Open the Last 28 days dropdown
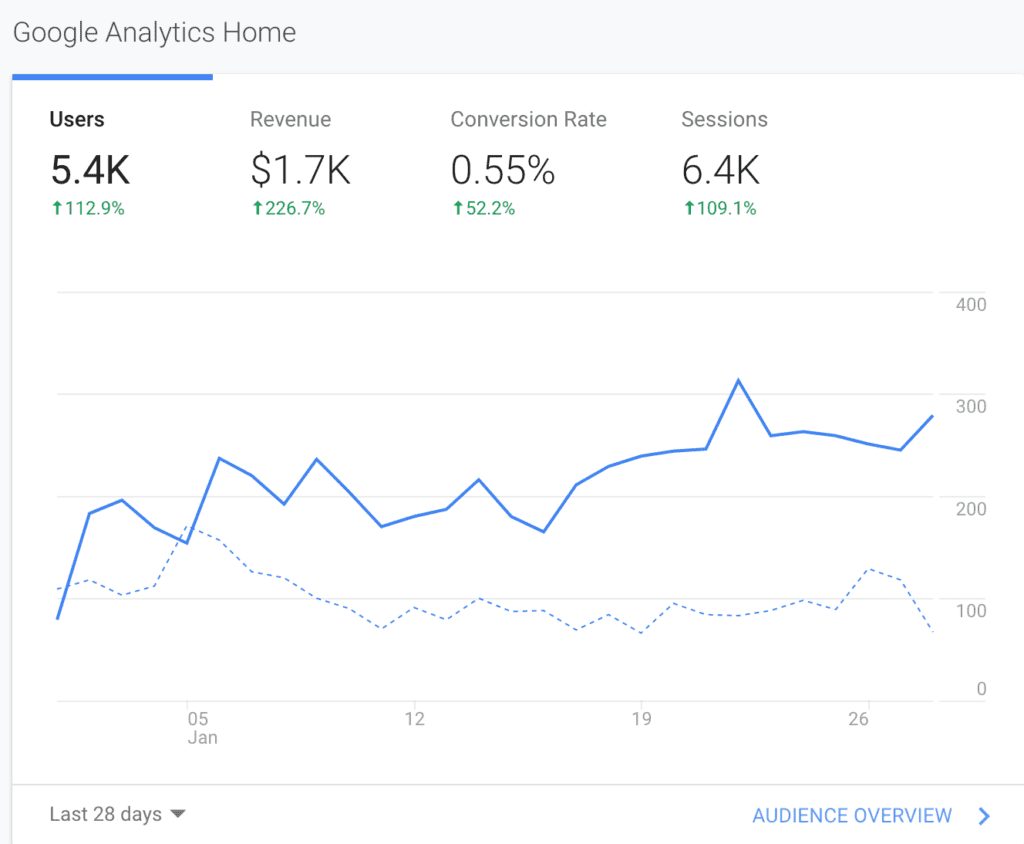This screenshot has width=1024, height=844. click(118, 814)
